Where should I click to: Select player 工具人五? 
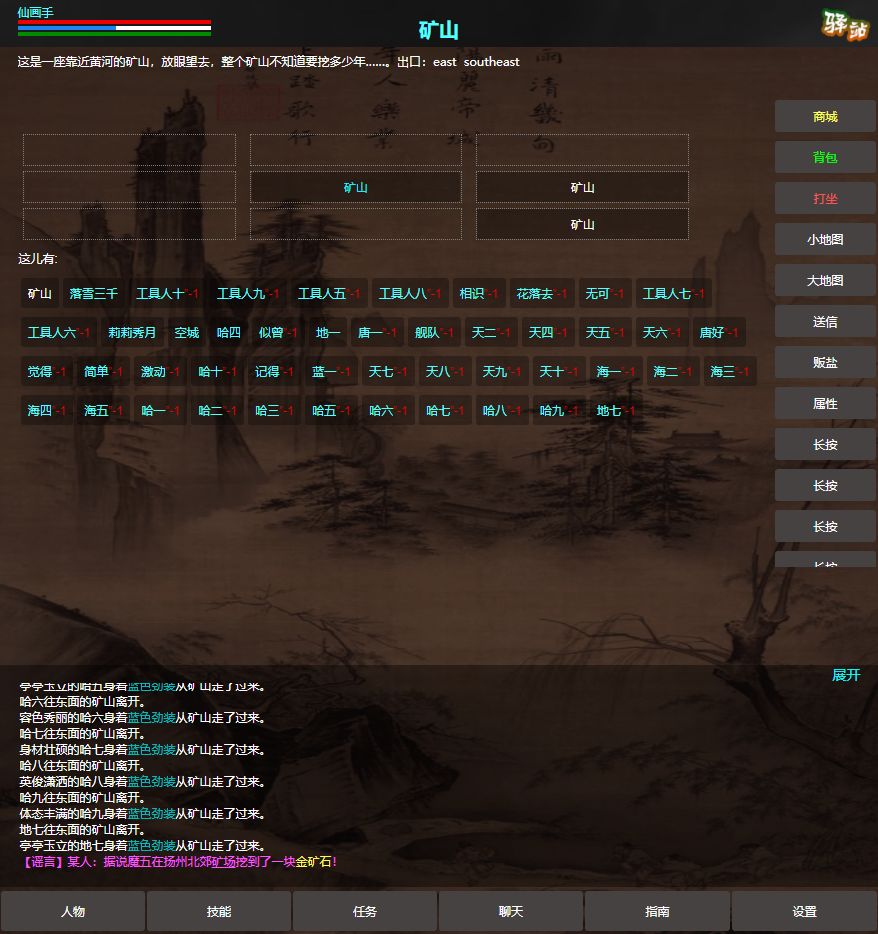point(329,294)
